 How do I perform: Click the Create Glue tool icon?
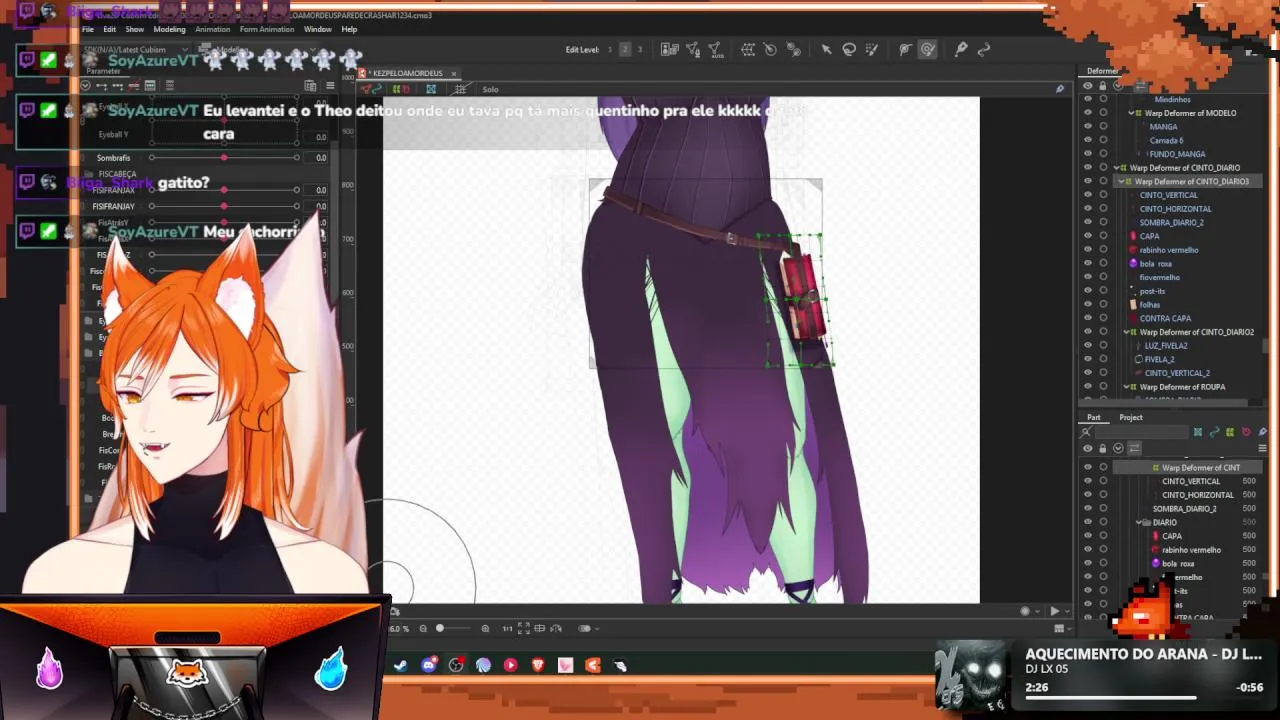point(793,49)
